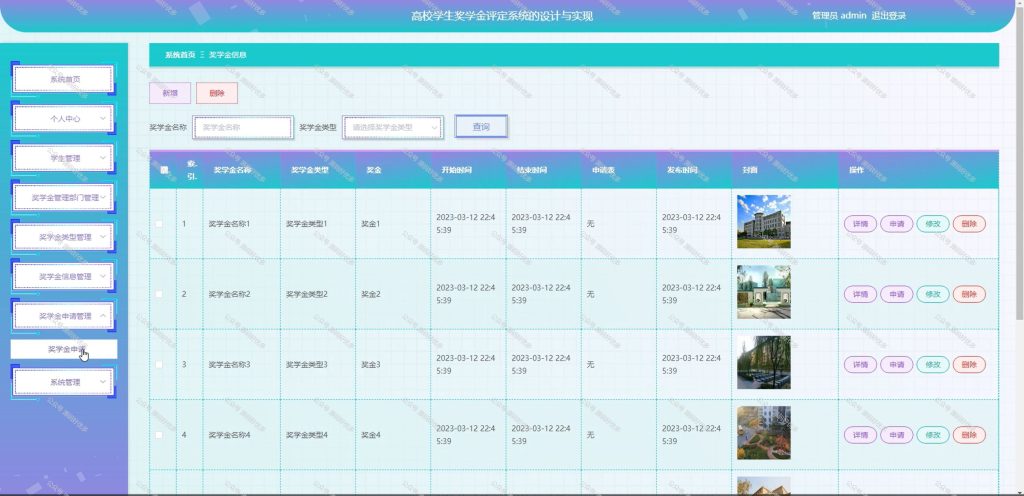Click the 删除 button above the table
Viewport: 1024px width, 496px height.
pyautogui.click(x=217, y=93)
